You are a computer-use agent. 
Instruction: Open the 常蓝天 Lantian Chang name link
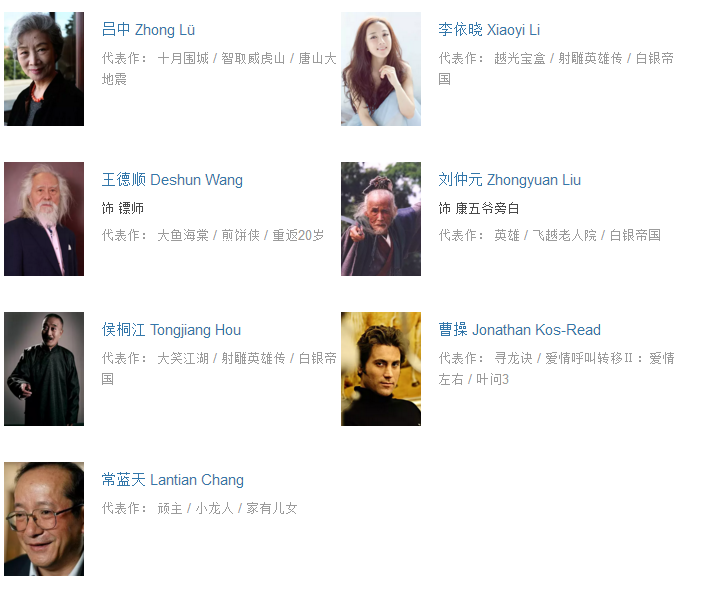173,480
